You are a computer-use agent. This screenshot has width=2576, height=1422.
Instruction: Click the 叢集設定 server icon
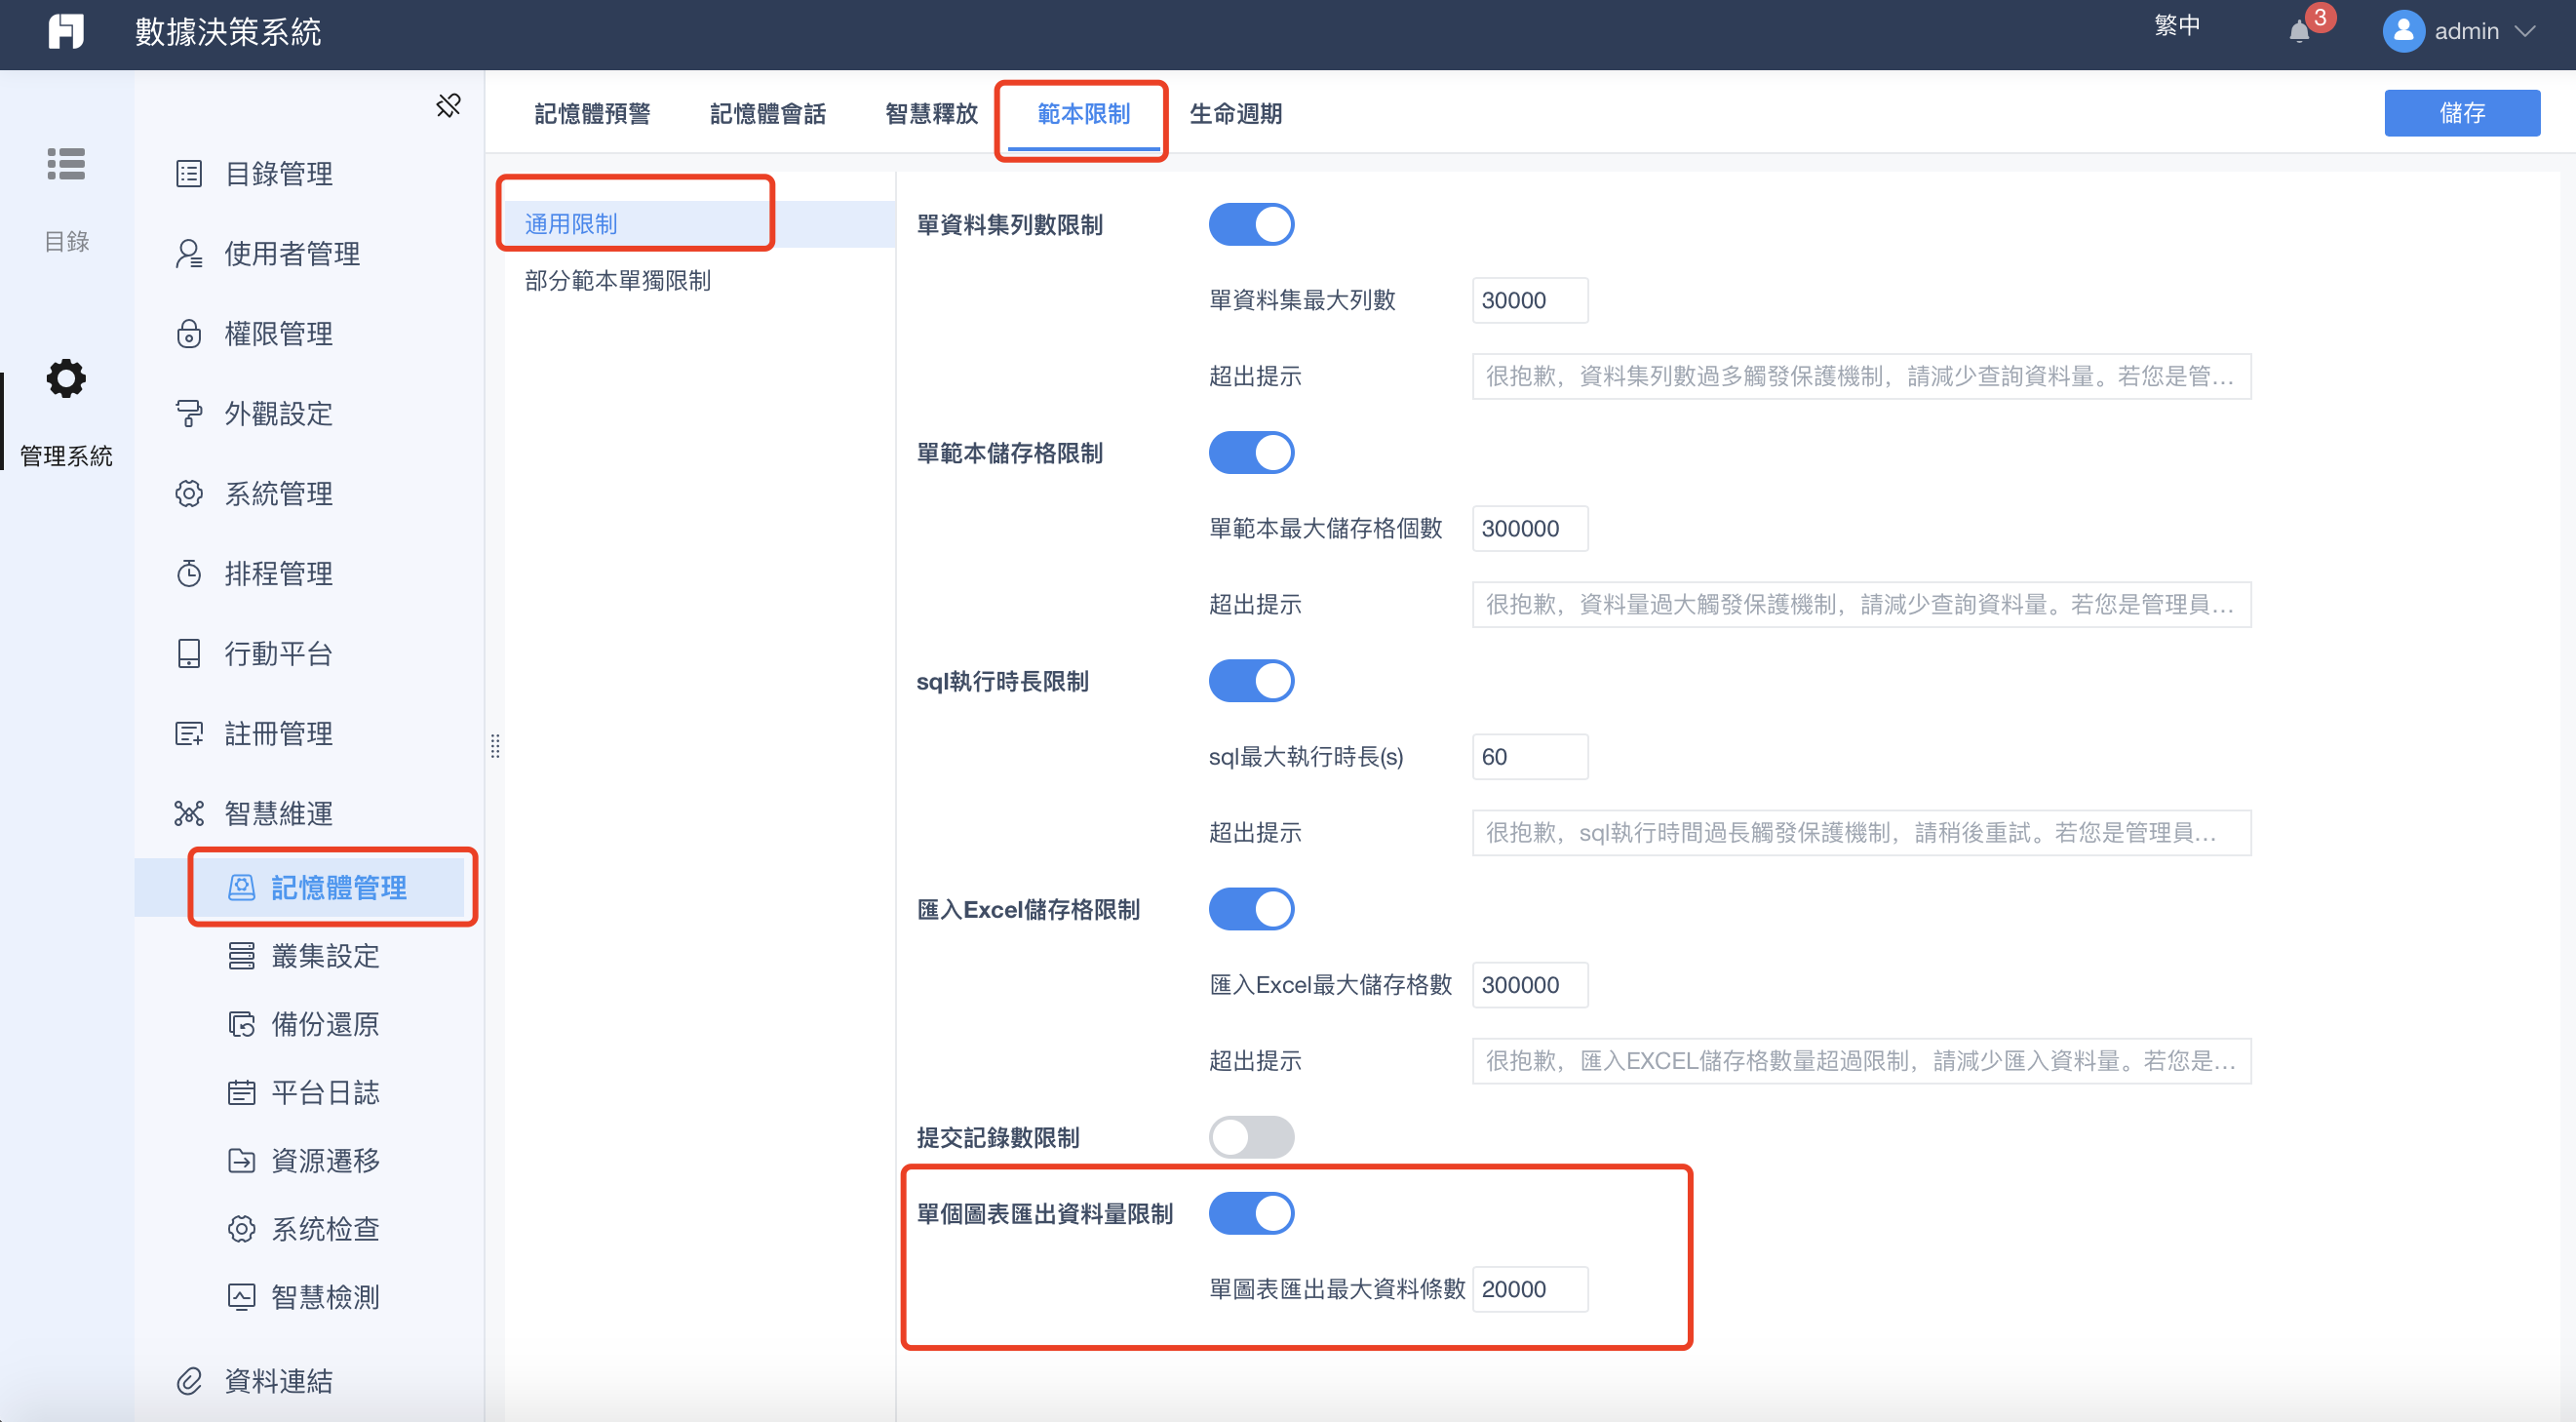pyautogui.click(x=242, y=956)
